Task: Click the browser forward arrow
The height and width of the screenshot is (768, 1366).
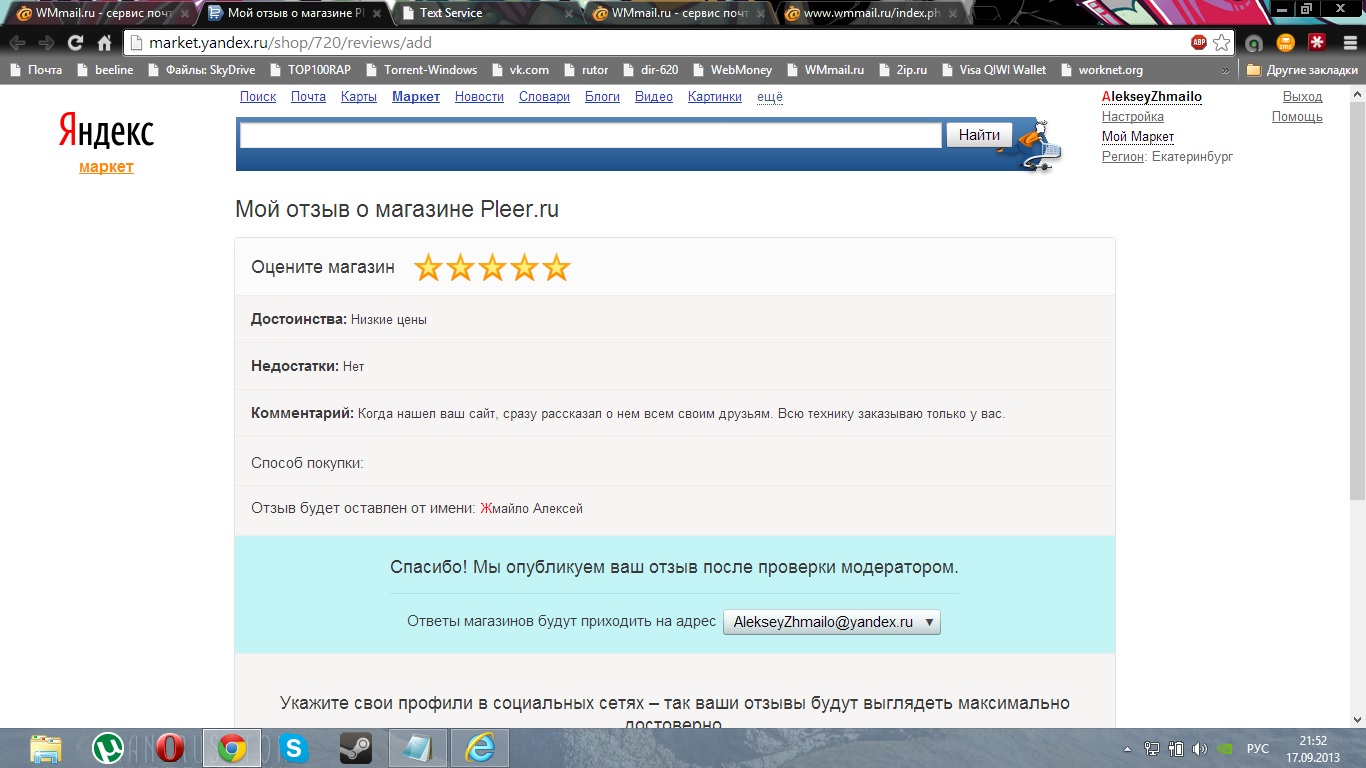Action: click(x=46, y=43)
